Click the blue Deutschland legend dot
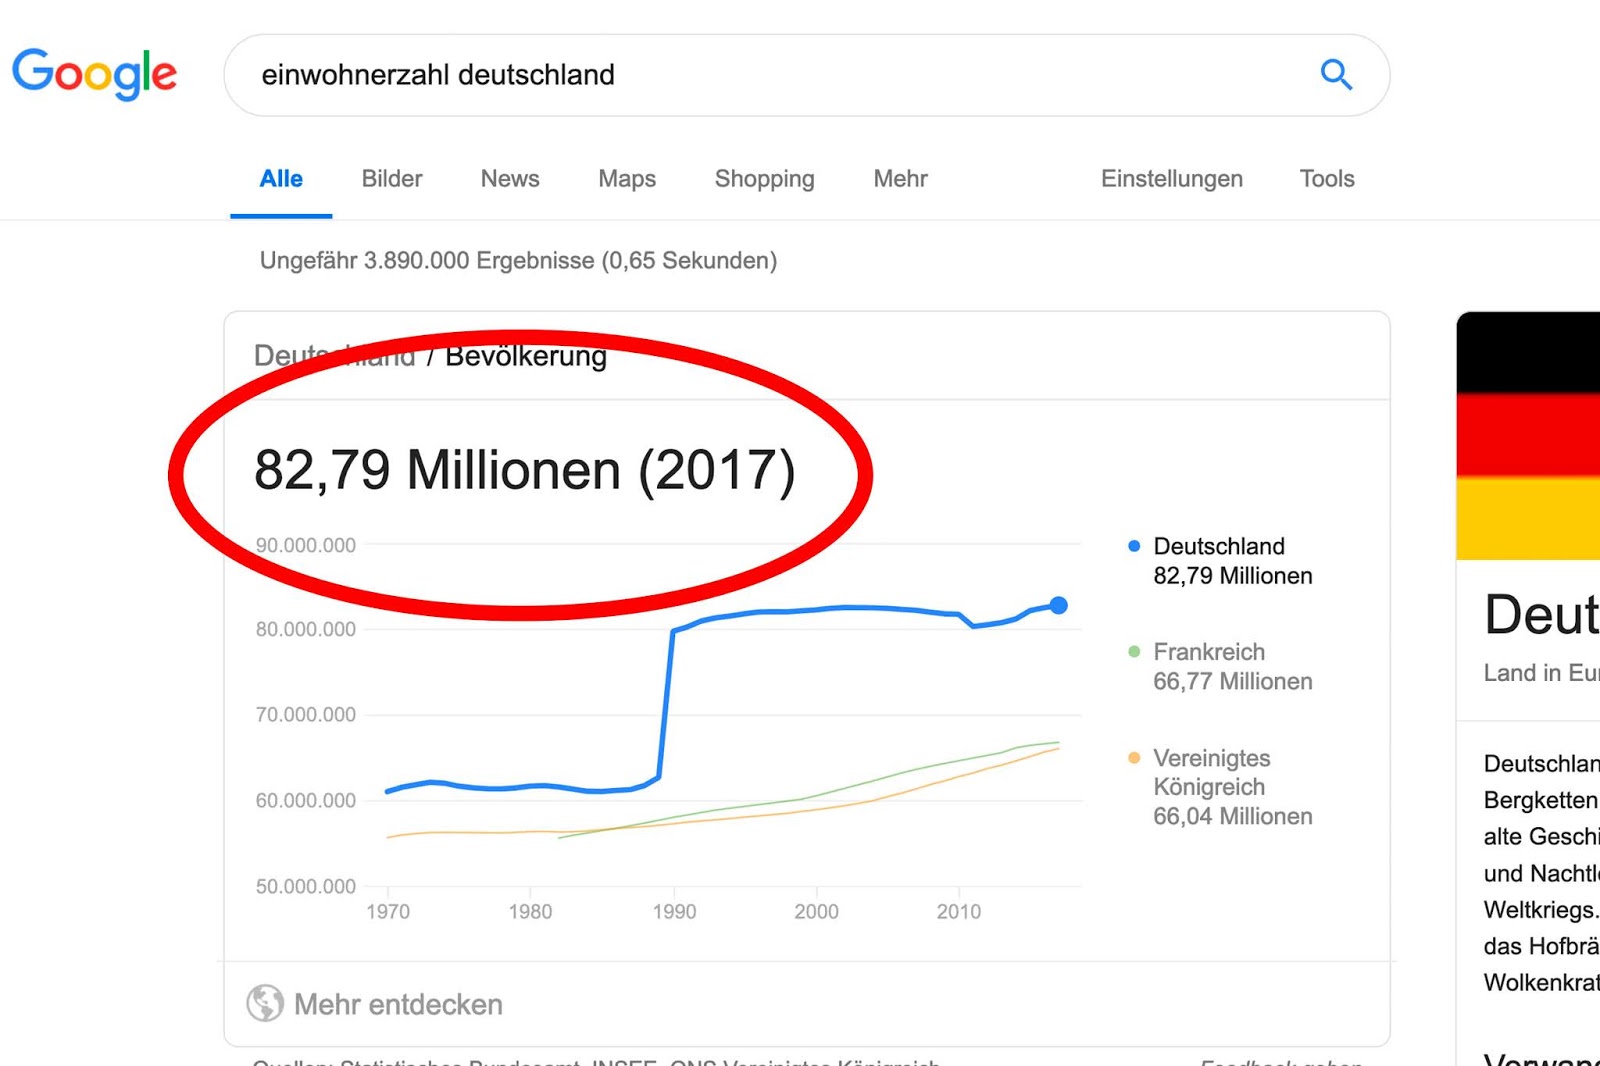Screen dimensions: 1600x1066 1134,546
